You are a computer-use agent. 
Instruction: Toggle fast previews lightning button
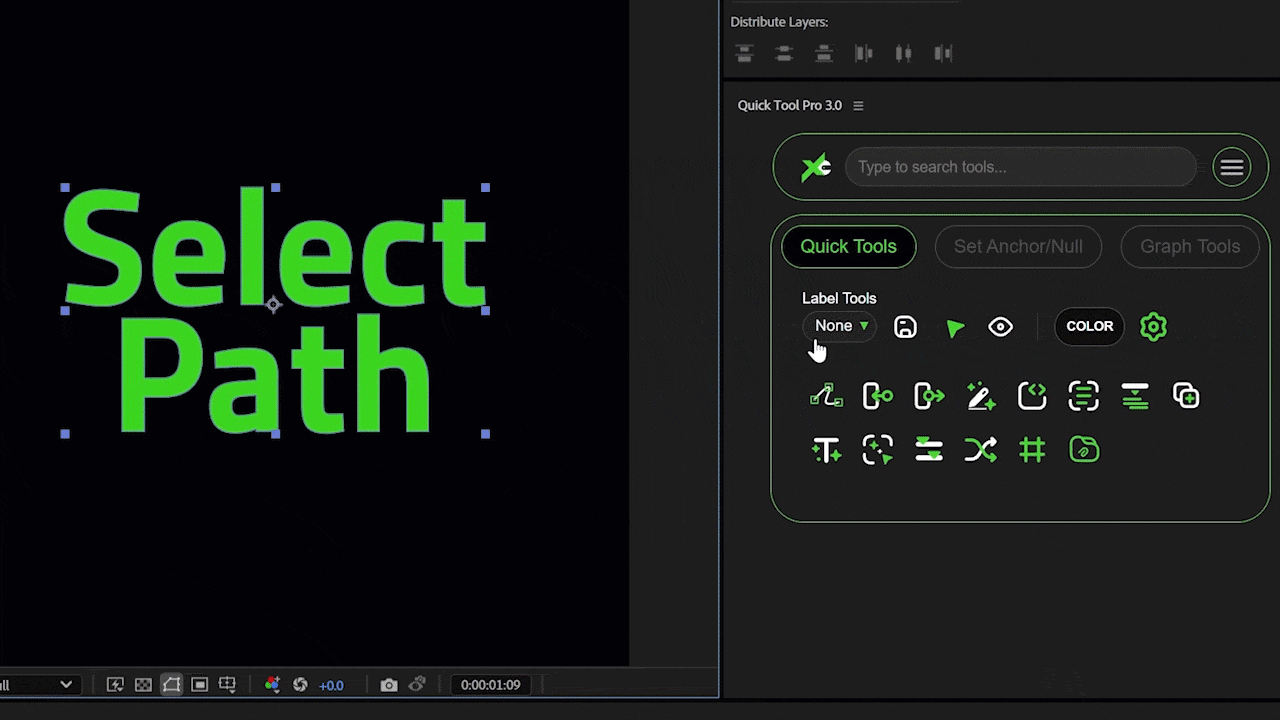click(x=115, y=685)
